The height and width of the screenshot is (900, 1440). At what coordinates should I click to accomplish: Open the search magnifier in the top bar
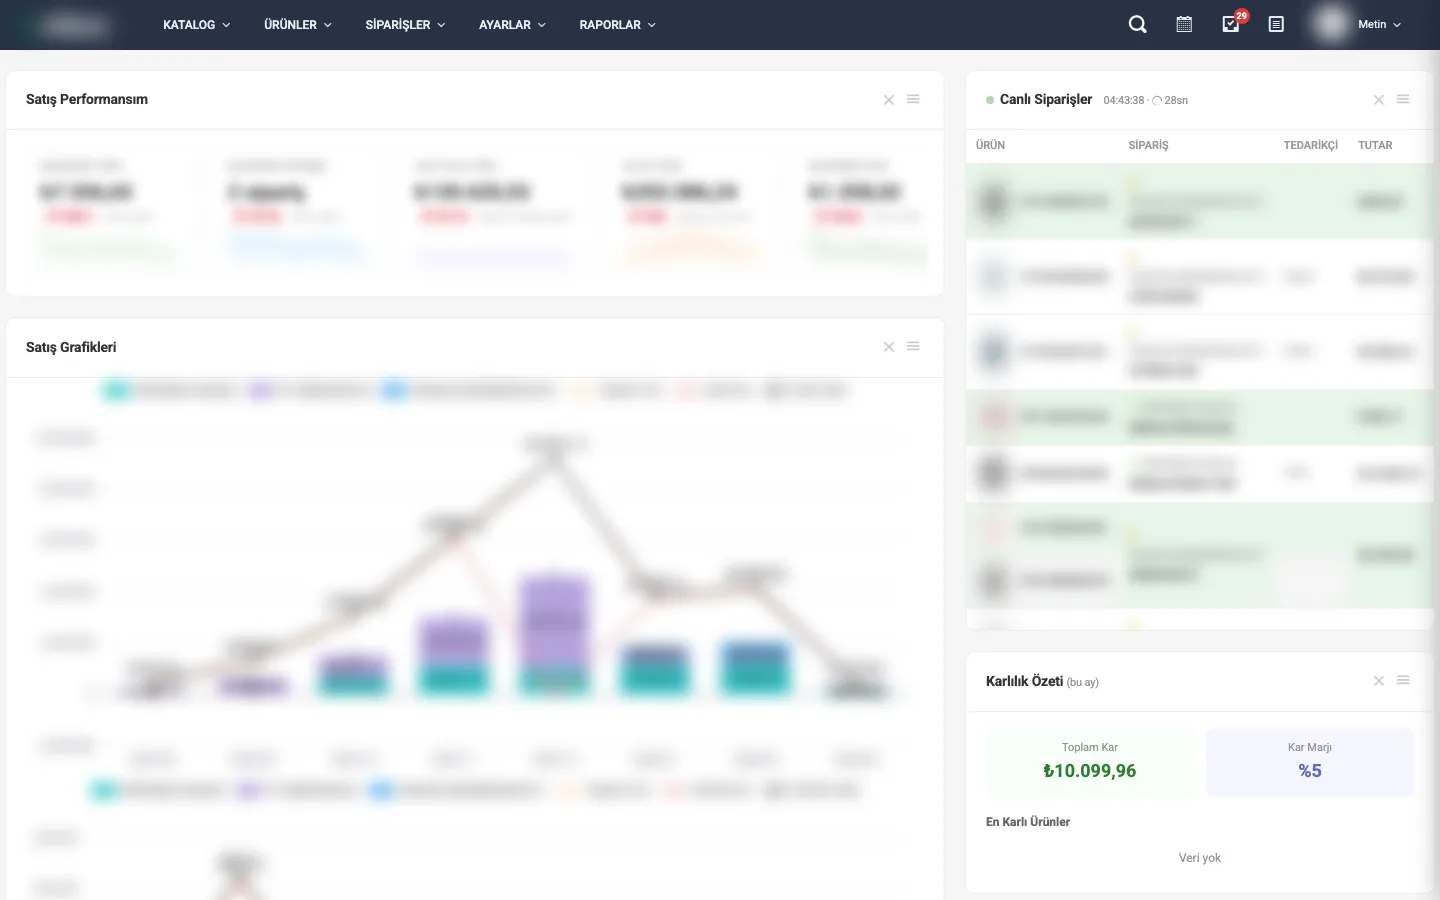pos(1137,25)
